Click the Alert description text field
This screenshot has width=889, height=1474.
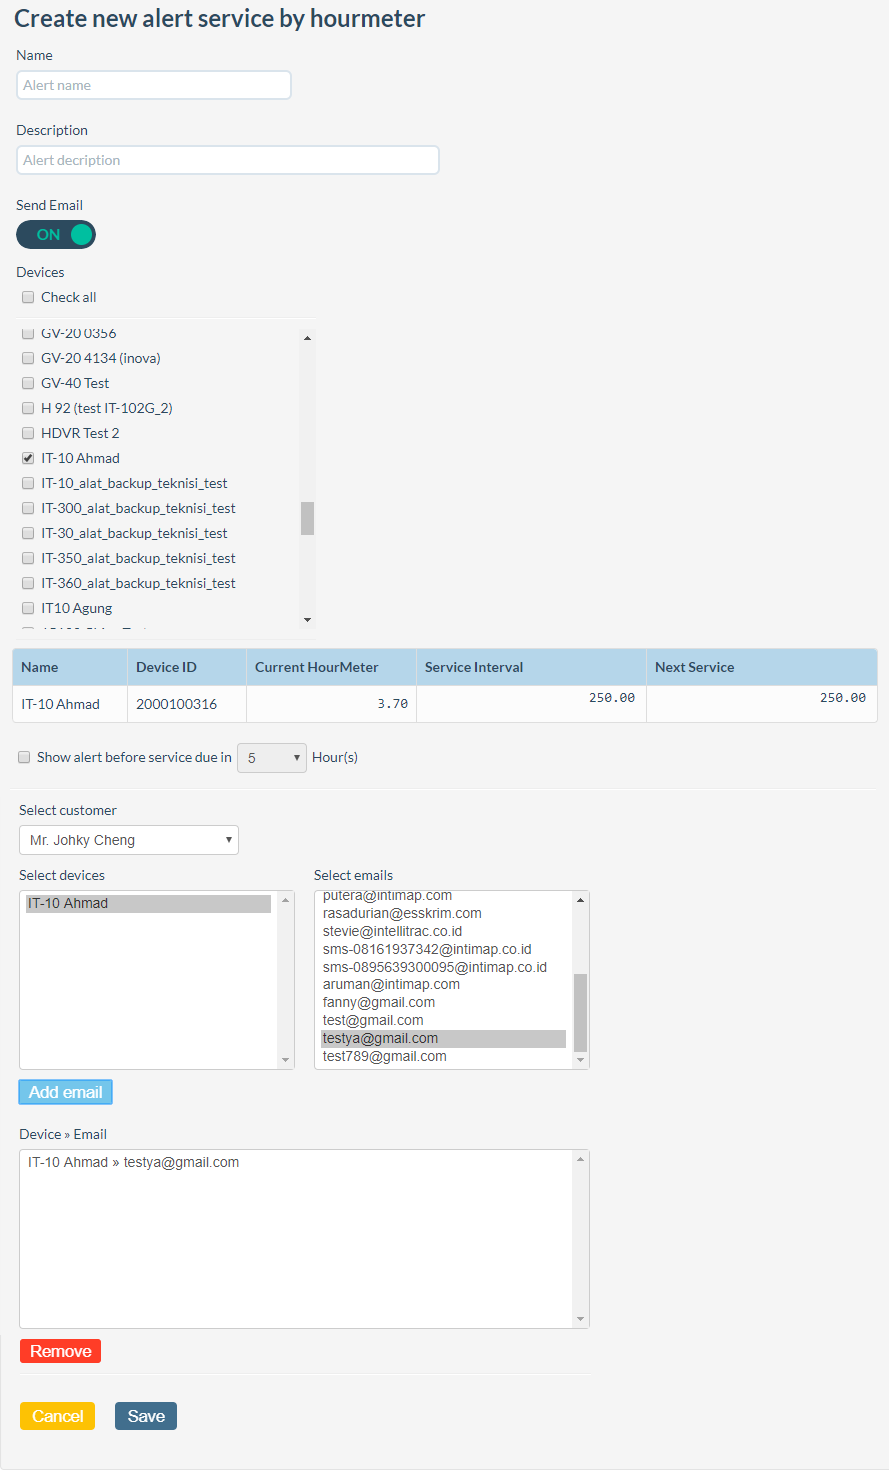(228, 160)
